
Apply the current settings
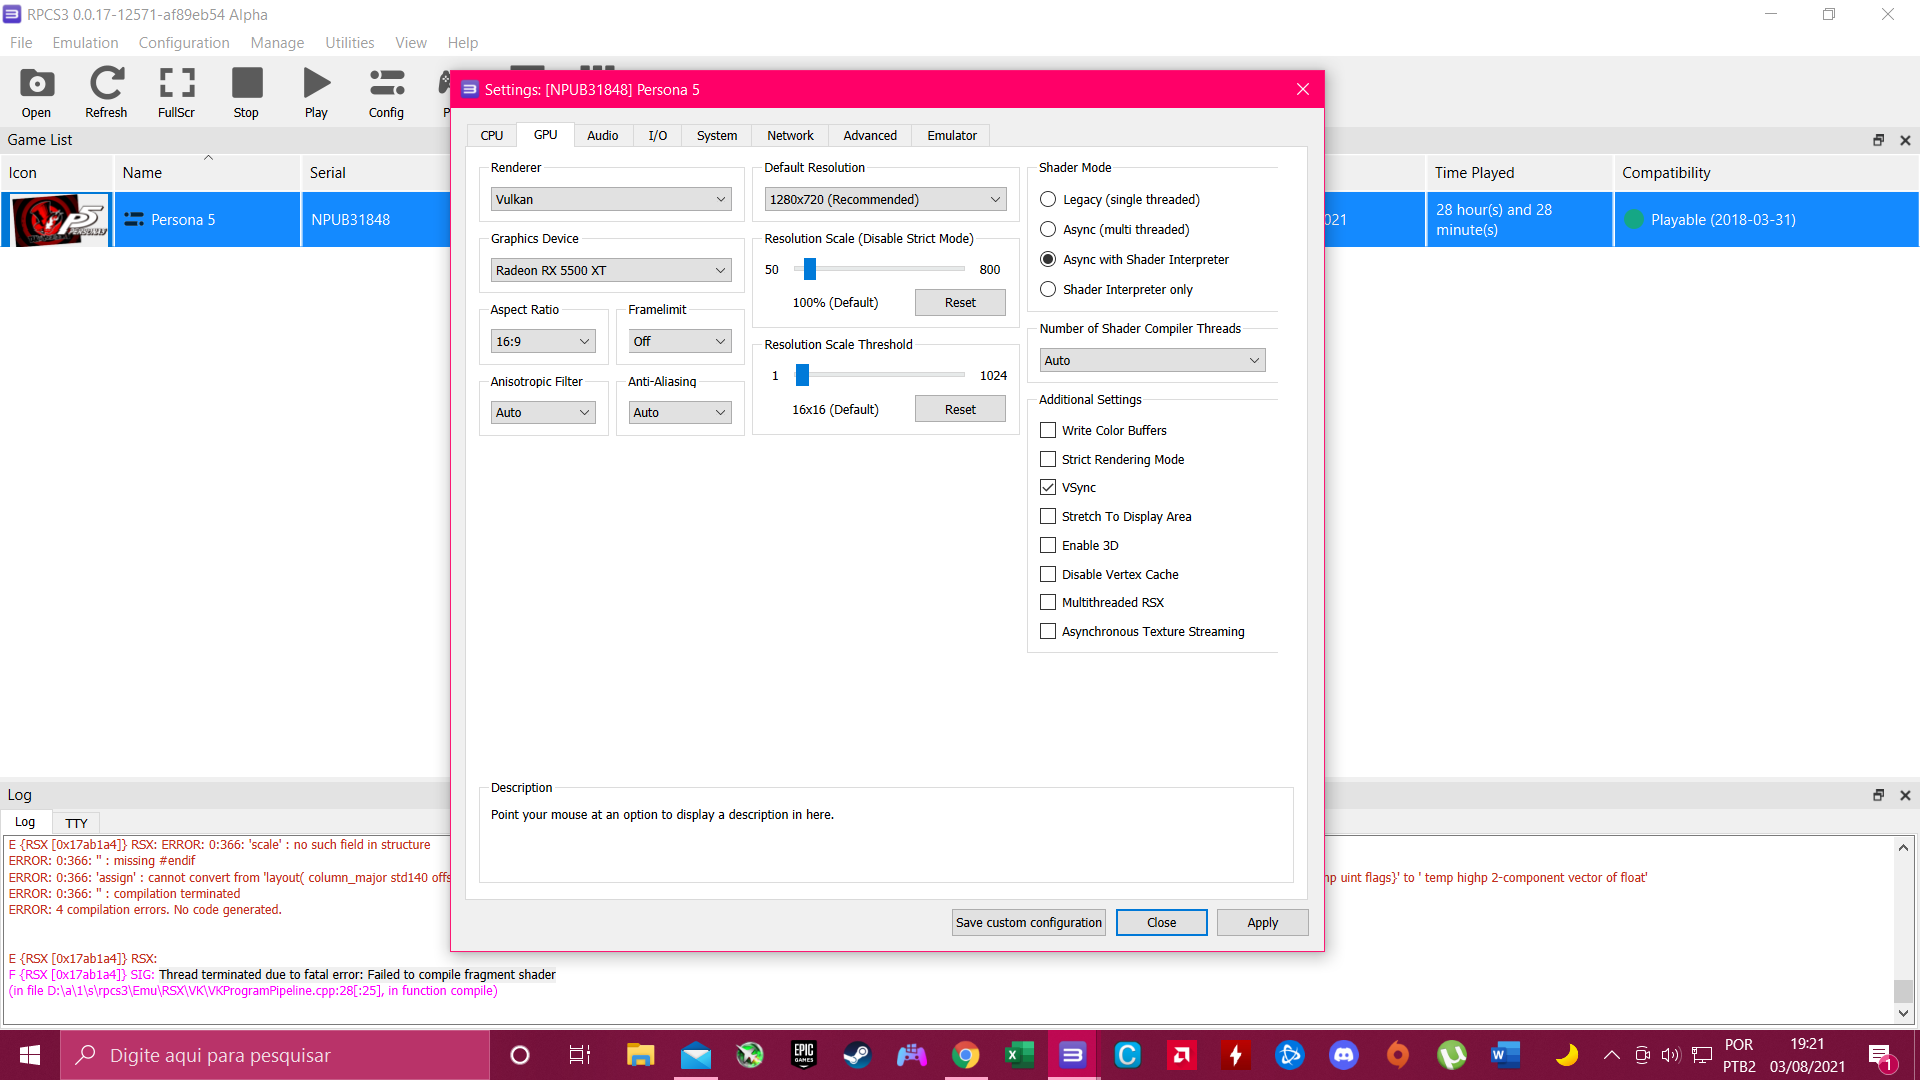pos(1262,922)
